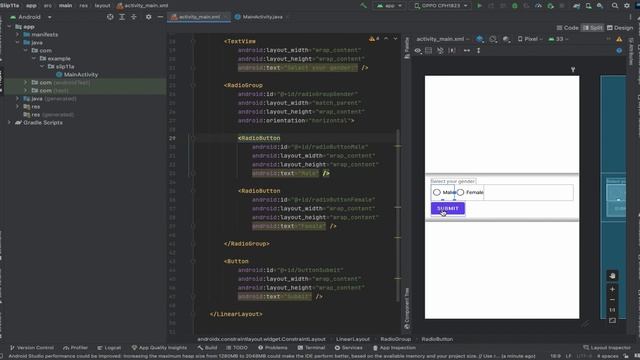Screen dimensions: 640x360
Task: Click LinearLayout in the editor breadcrumb
Action: tap(353, 339)
